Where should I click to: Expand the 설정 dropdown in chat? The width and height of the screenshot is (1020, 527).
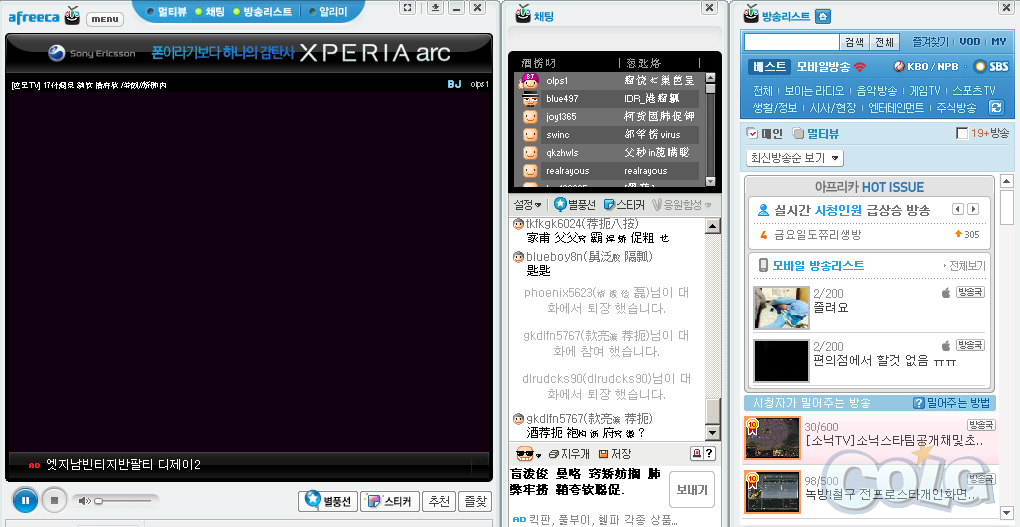pyautogui.click(x=527, y=205)
